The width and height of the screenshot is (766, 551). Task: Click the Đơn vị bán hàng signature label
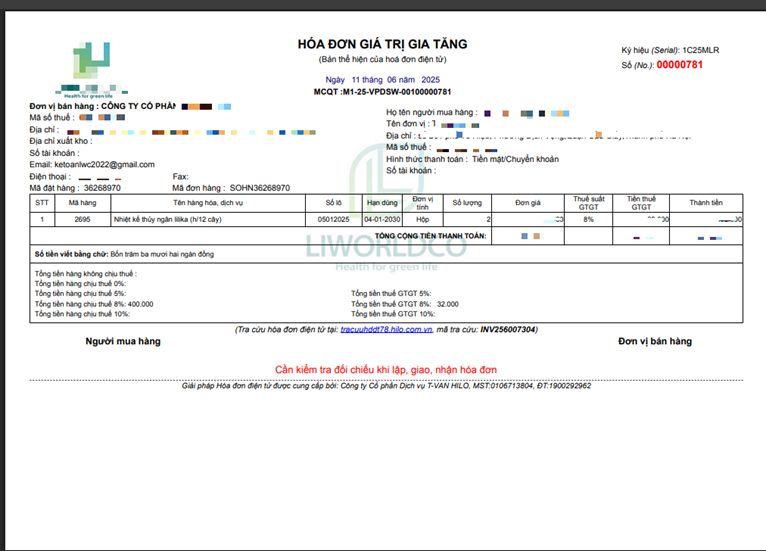tap(655, 341)
